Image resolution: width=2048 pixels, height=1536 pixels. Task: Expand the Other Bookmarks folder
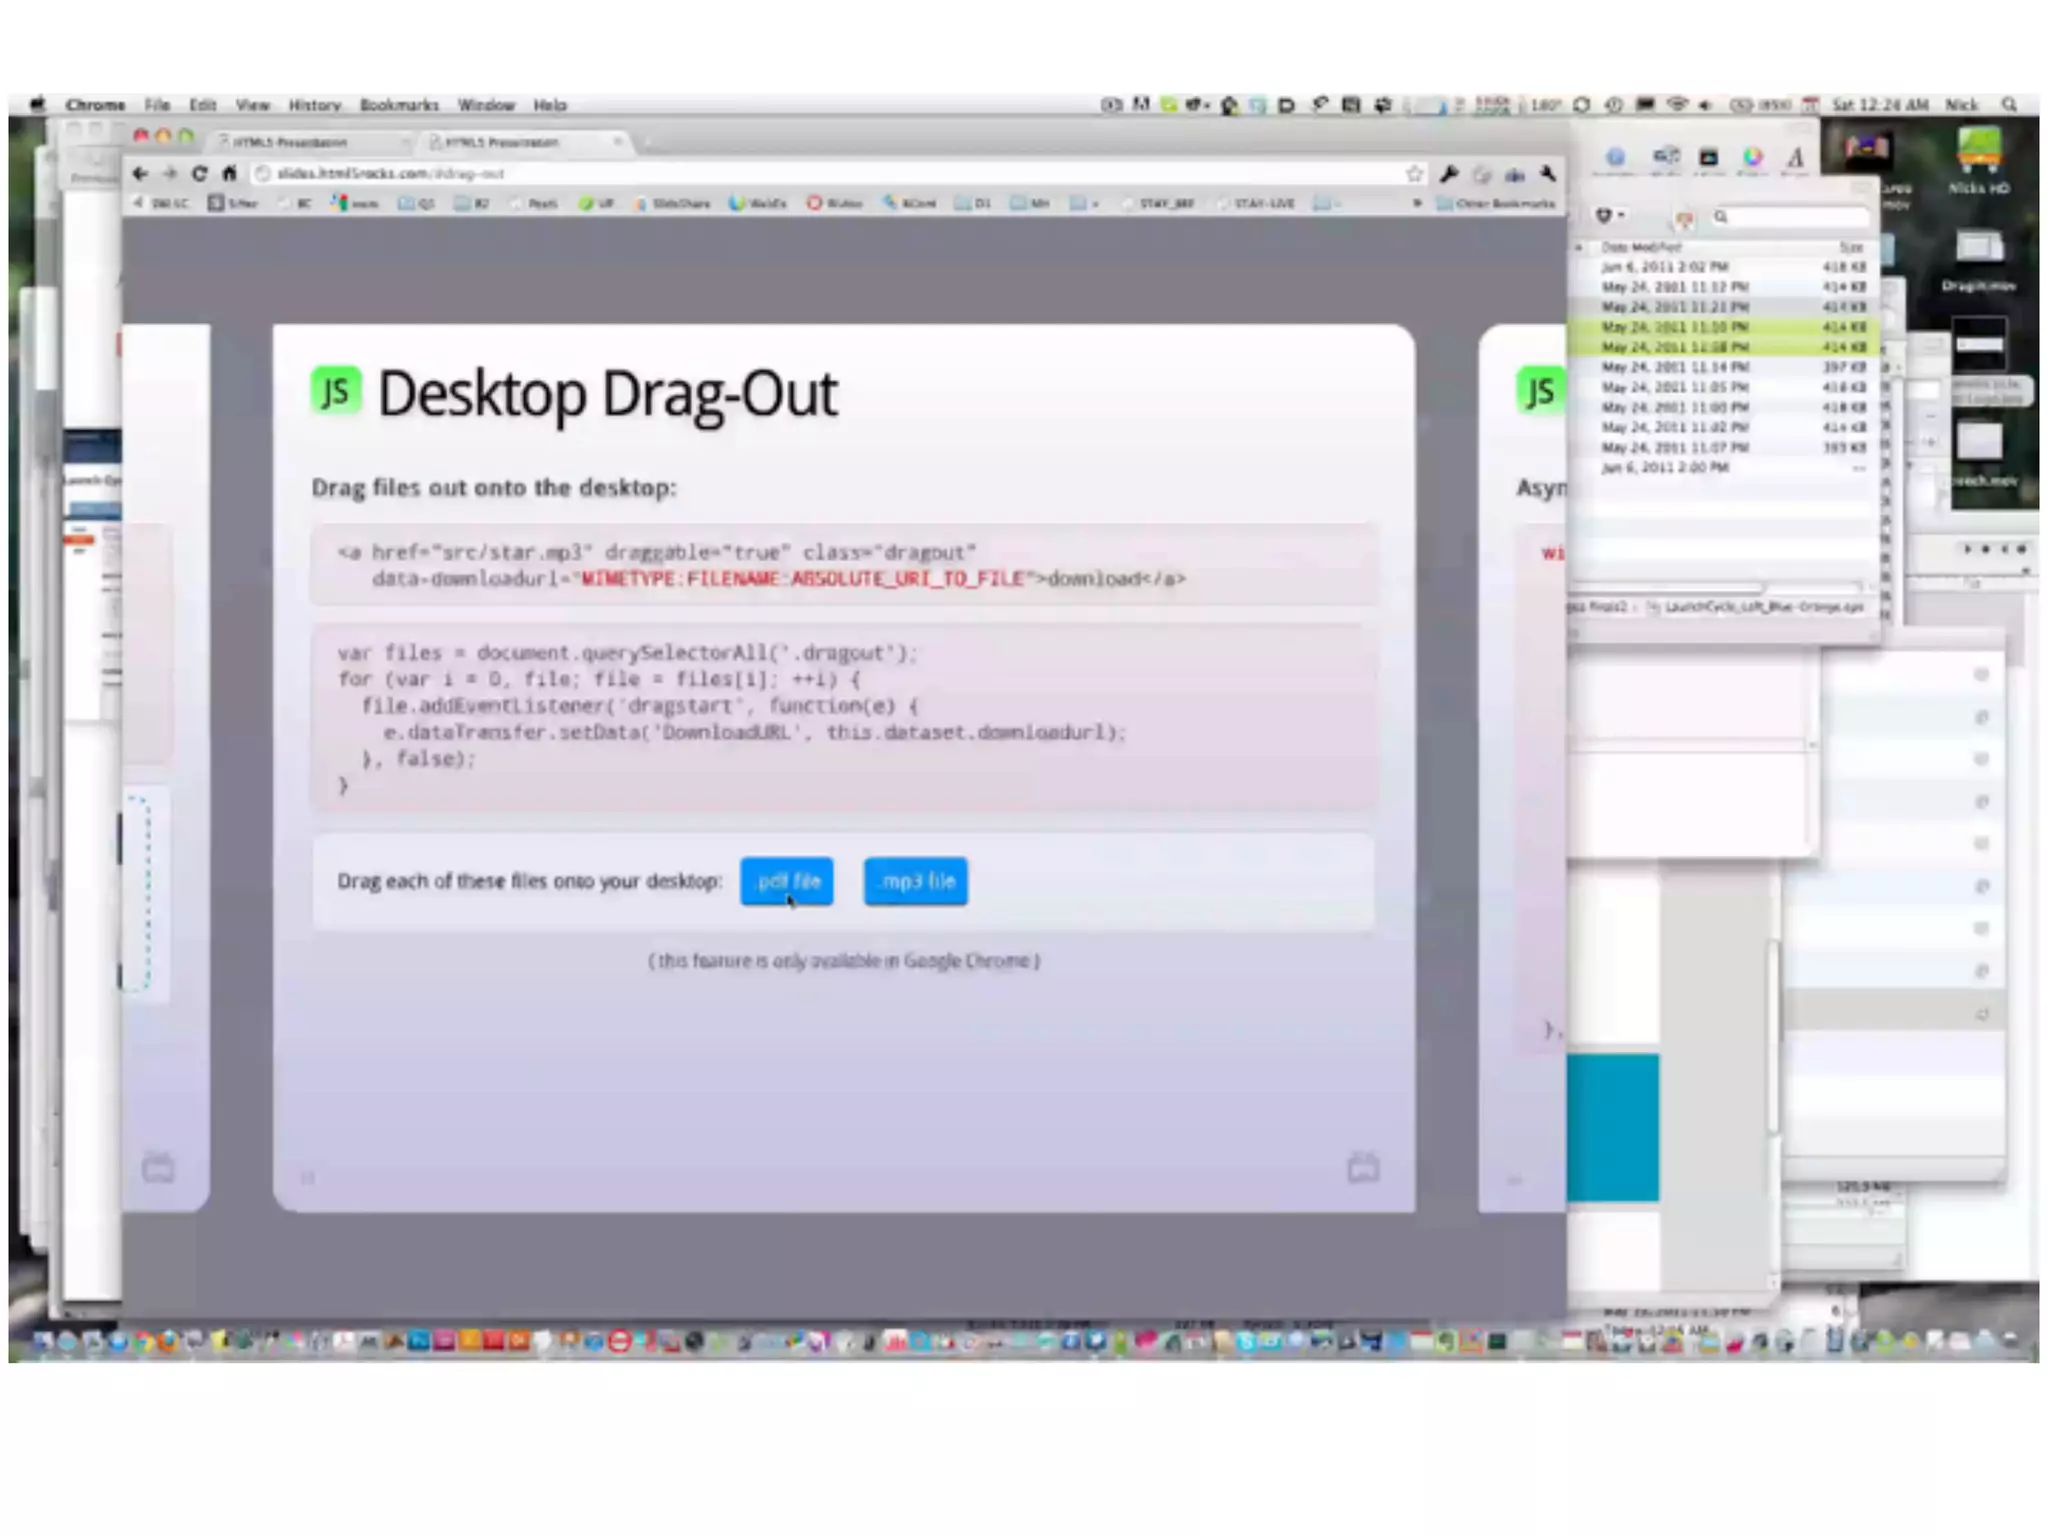(1497, 203)
